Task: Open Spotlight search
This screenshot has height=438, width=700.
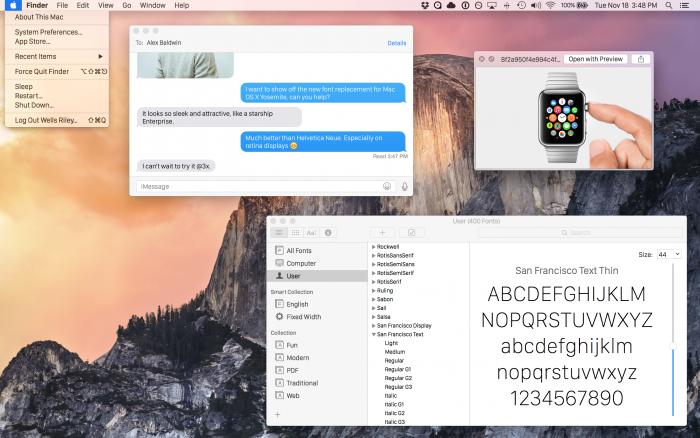Action: [669, 5]
